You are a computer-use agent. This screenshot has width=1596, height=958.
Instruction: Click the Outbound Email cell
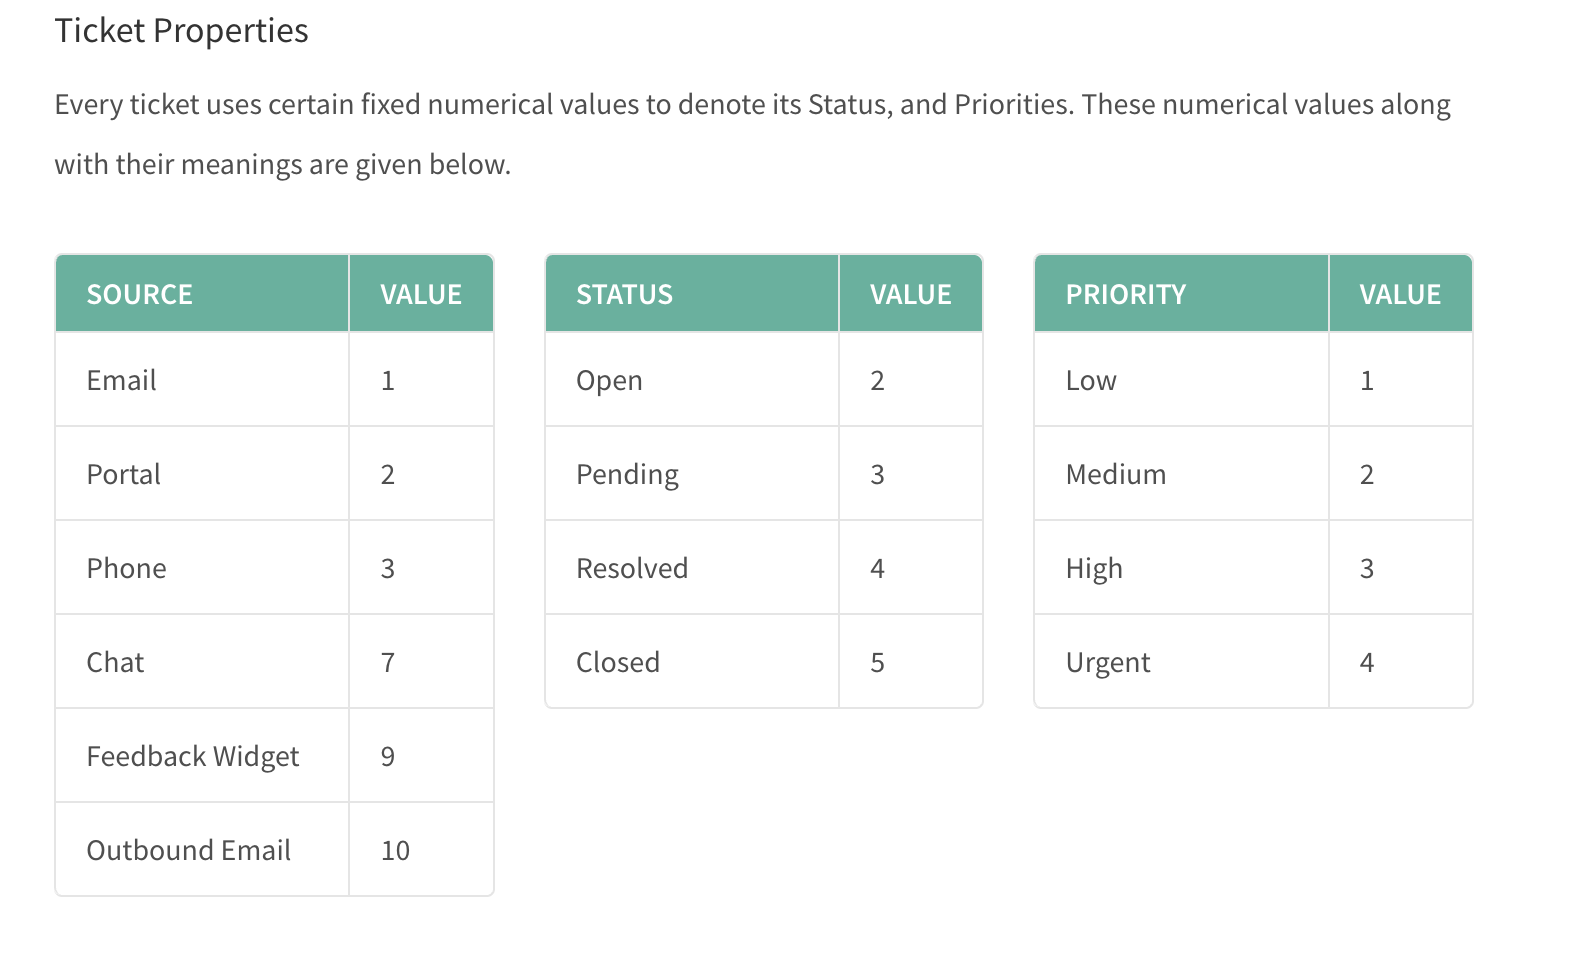click(202, 850)
